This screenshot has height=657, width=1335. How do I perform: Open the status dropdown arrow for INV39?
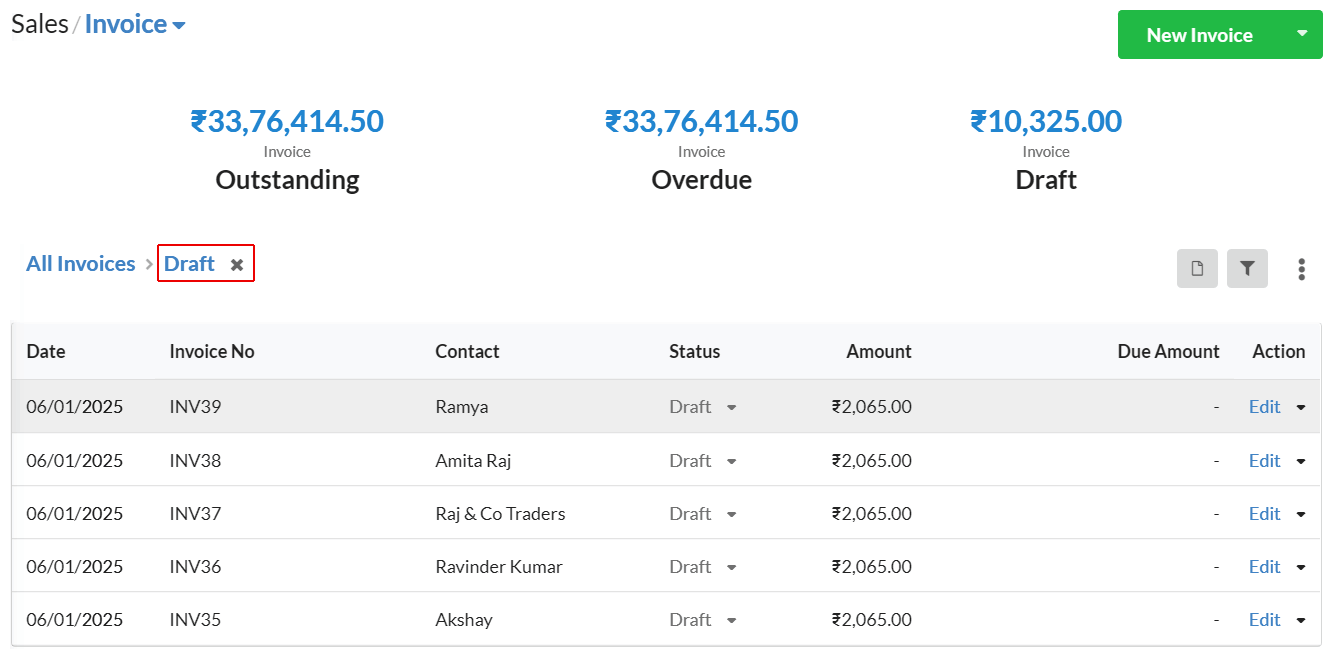click(x=732, y=407)
